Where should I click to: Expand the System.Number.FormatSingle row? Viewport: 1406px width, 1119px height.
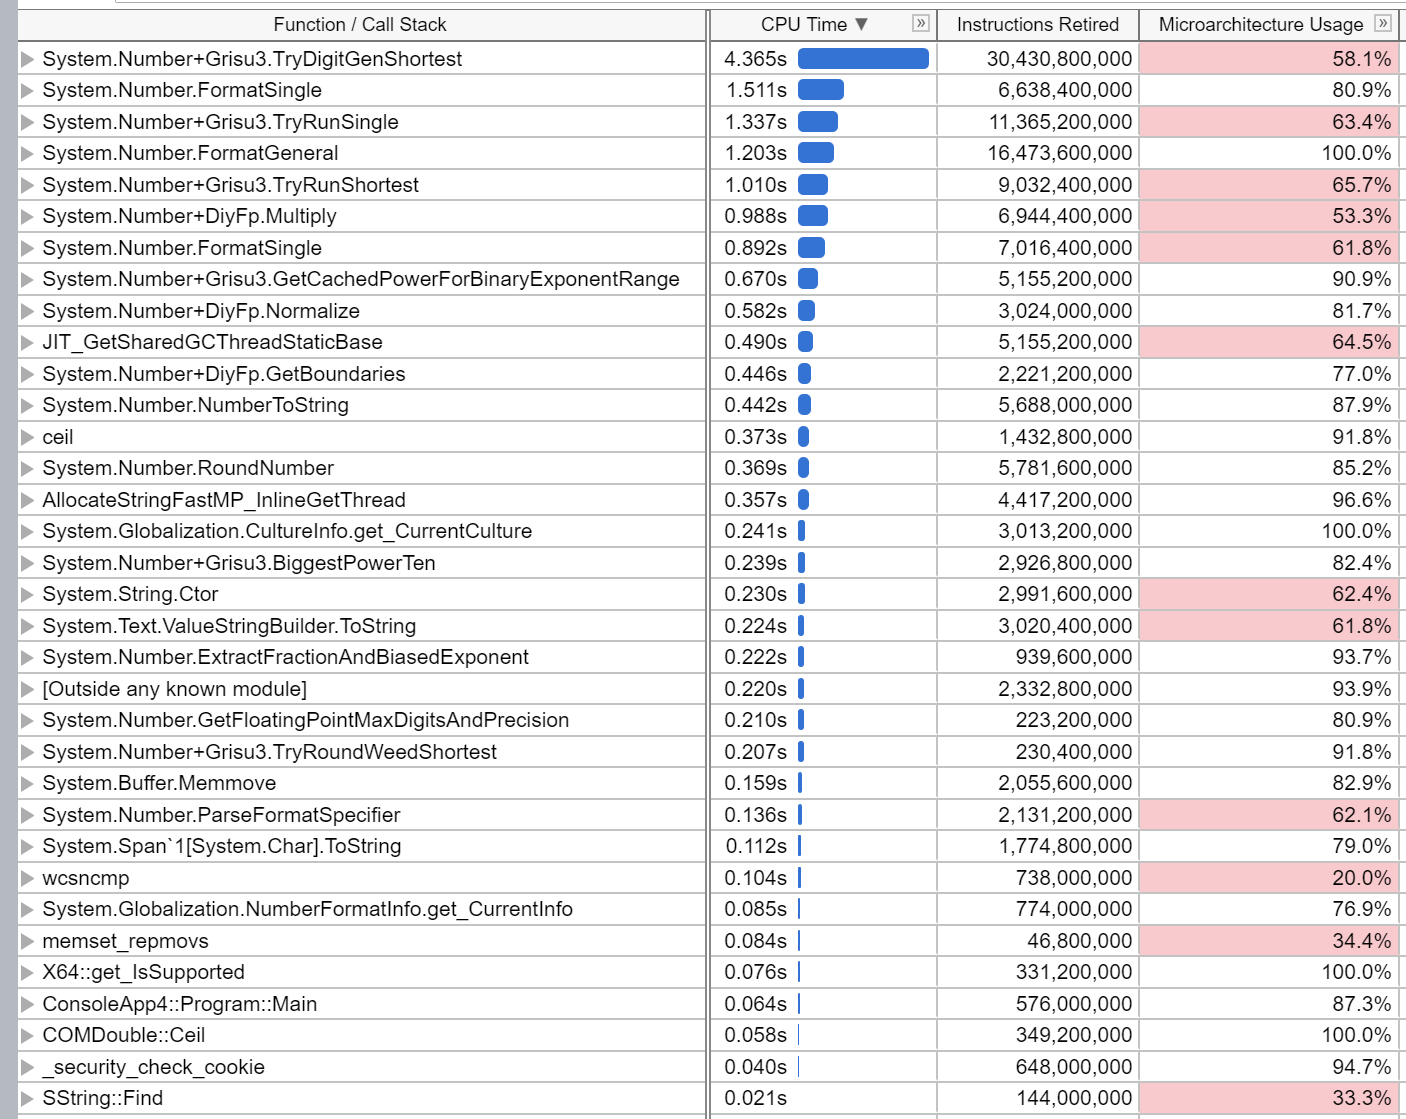click(x=25, y=90)
